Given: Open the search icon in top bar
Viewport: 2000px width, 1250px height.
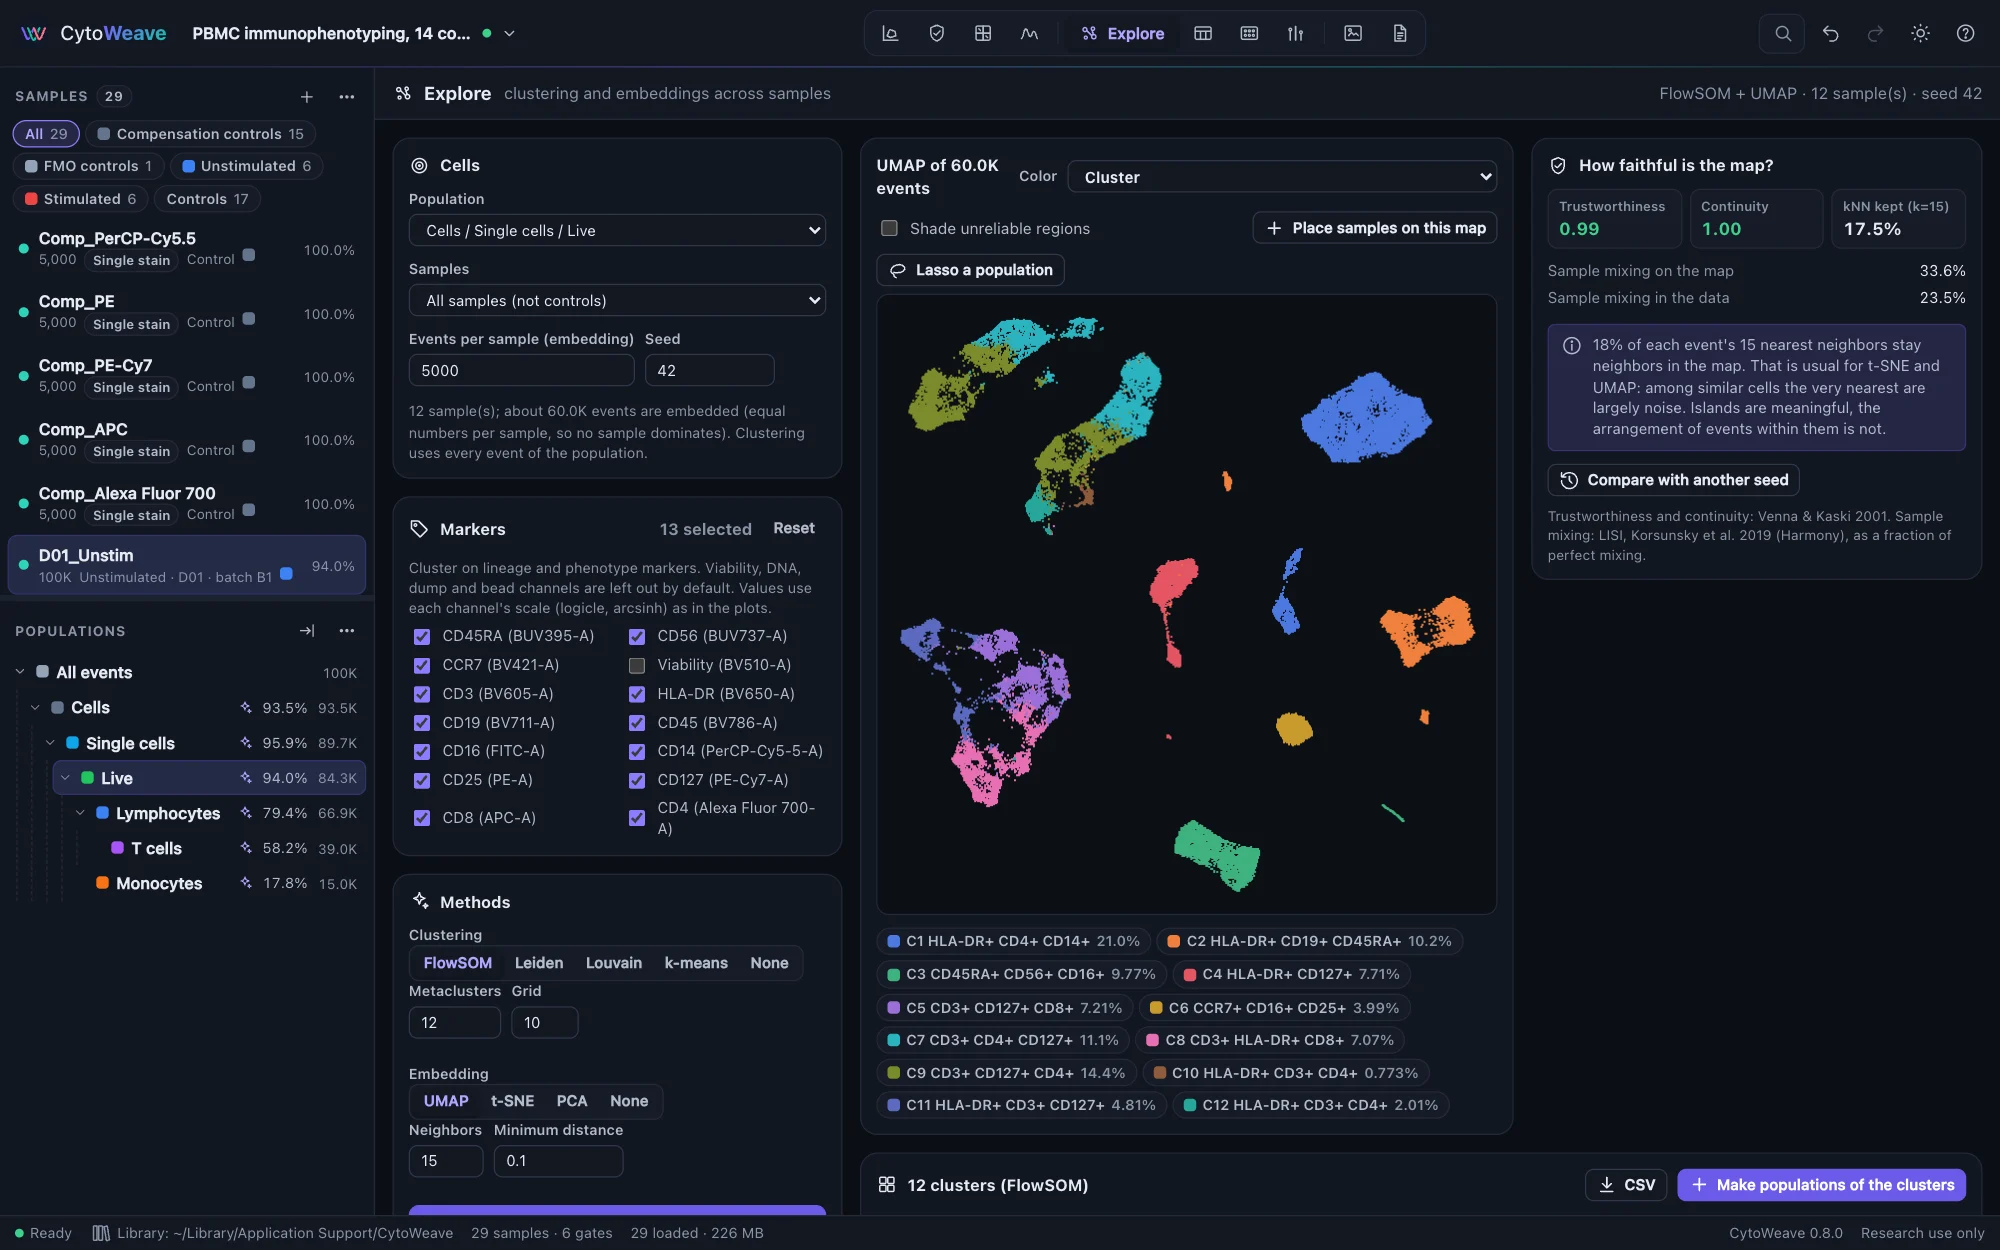Looking at the screenshot, I should tap(1782, 33).
